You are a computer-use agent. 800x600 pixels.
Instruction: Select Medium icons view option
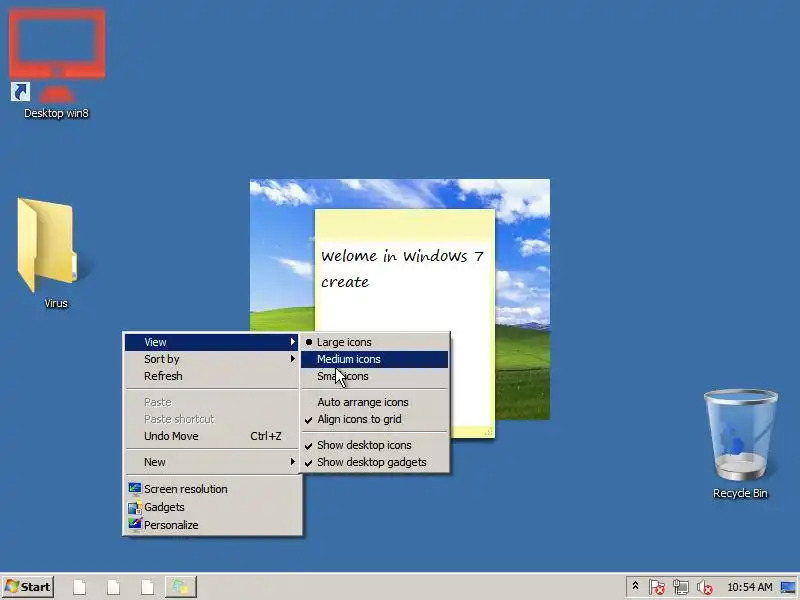pyautogui.click(x=374, y=359)
